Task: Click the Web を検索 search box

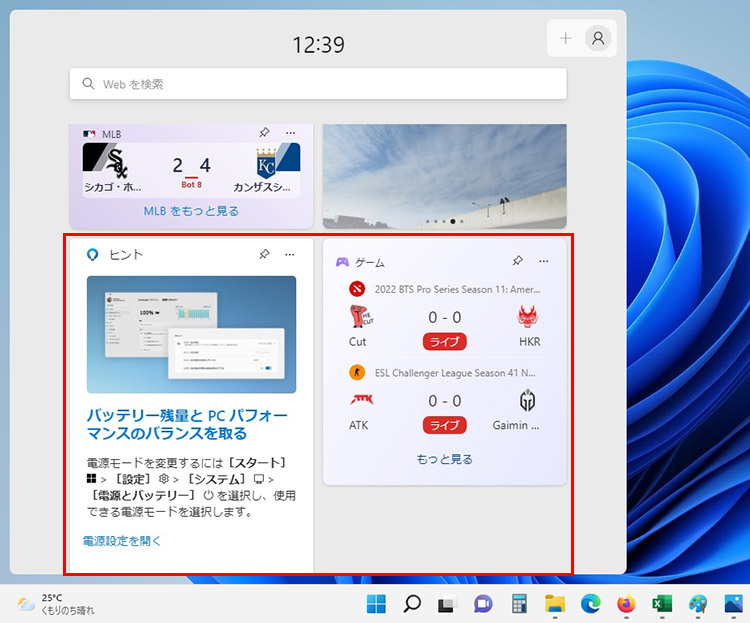Action: tap(318, 84)
